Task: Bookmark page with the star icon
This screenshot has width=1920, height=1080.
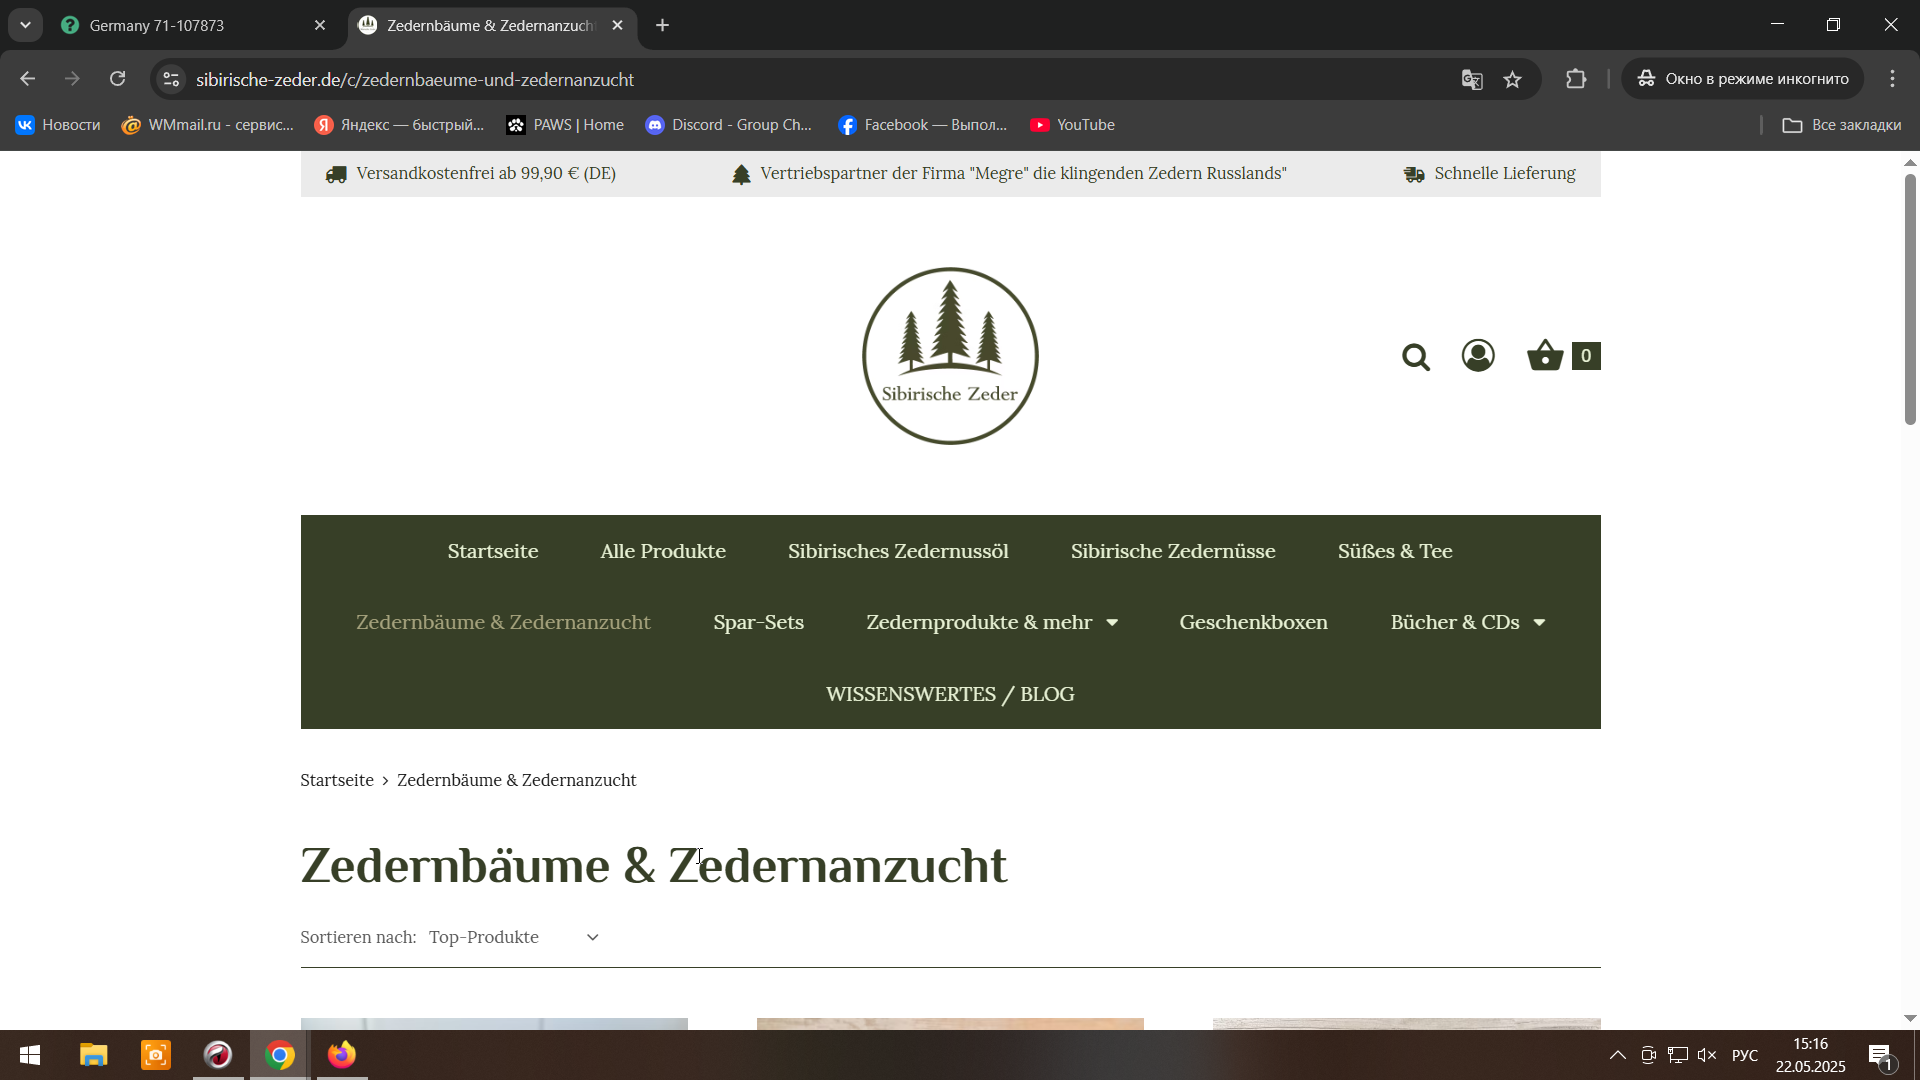Action: (x=1512, y=80)
